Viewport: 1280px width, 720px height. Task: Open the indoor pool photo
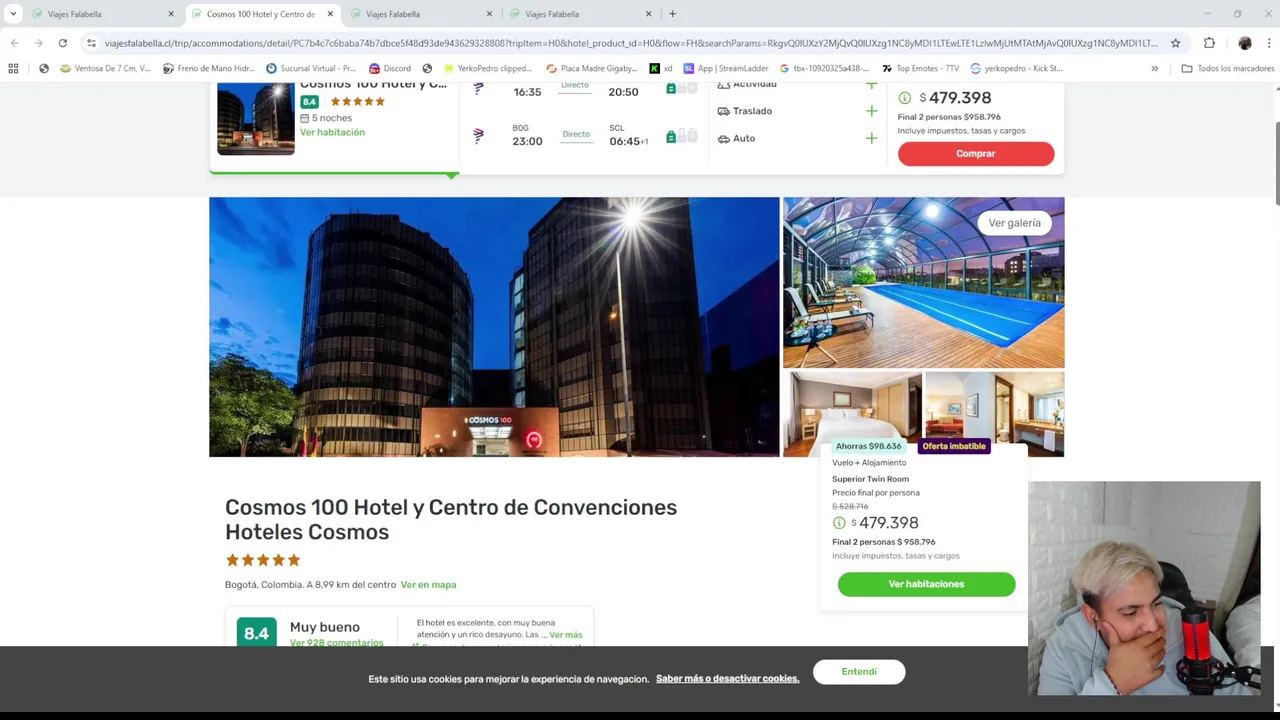(x=923, y=283)
